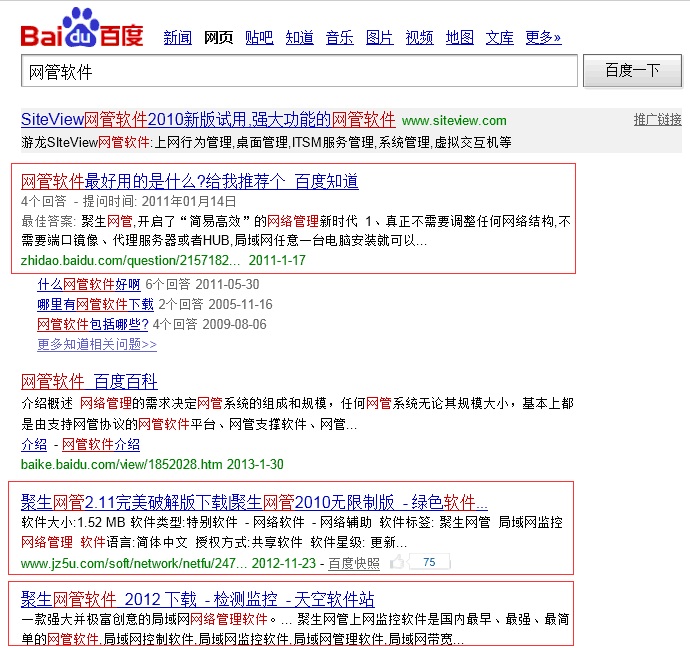Open the 哪里有网管软件下载 question
This screenshot has width=690, height=648.
click(x=95, y=304)
